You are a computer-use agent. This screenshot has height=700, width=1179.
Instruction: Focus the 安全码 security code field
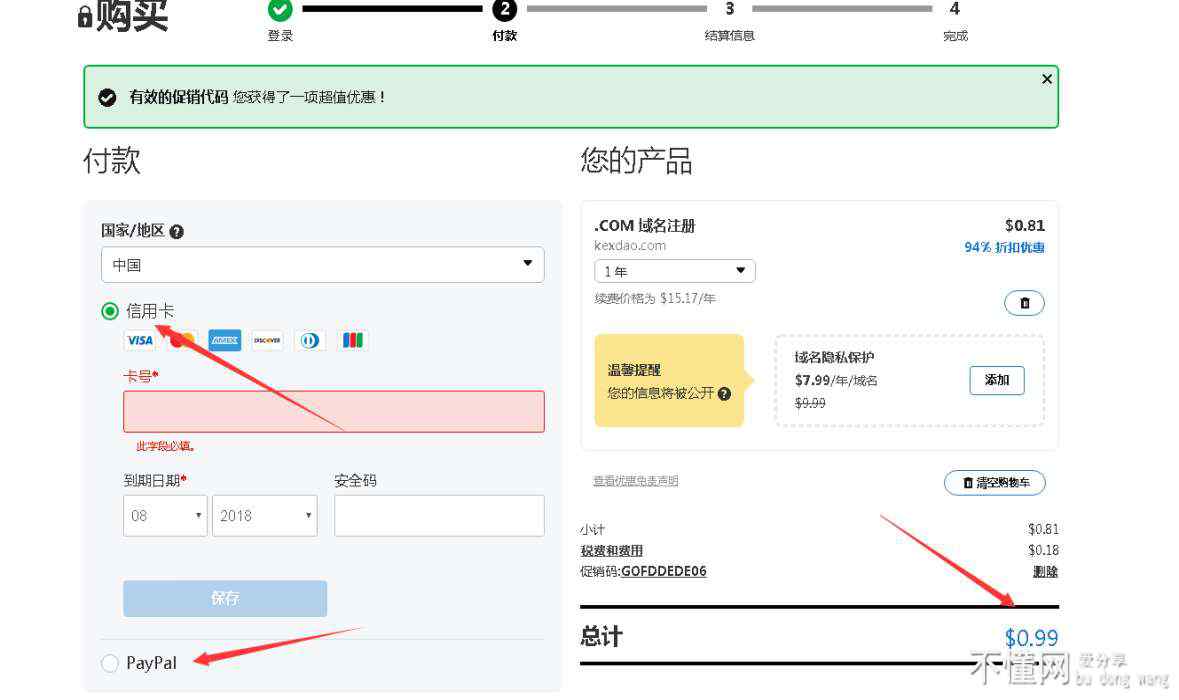439,516
